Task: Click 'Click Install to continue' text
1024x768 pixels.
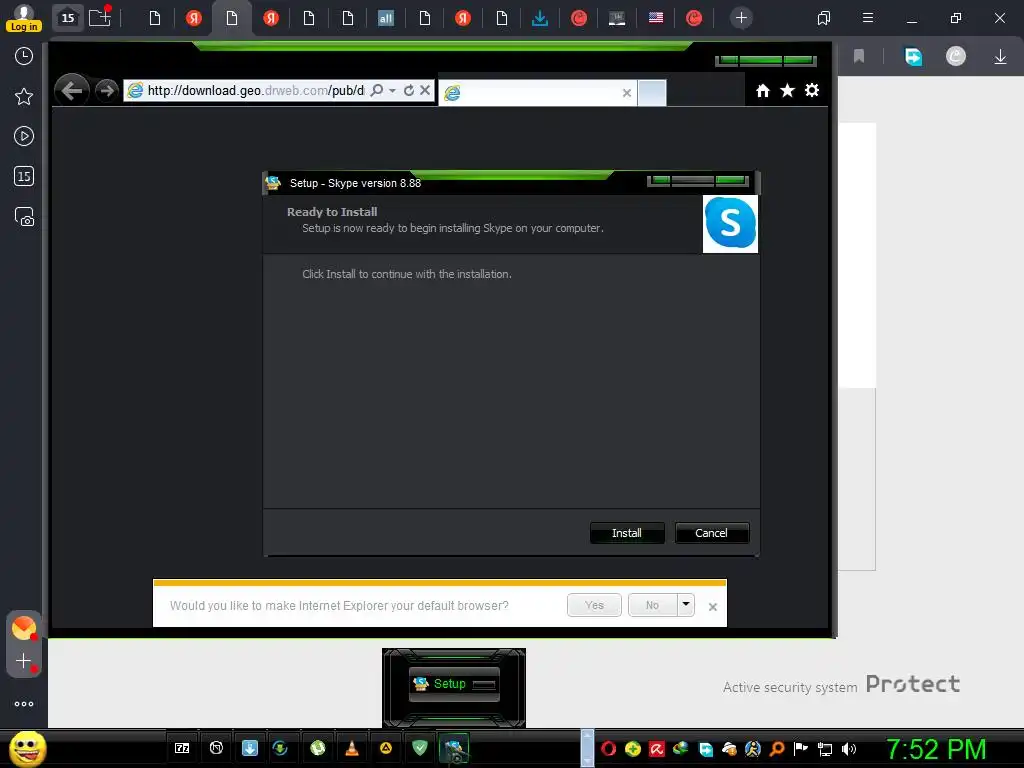Action: click(407, 274)
